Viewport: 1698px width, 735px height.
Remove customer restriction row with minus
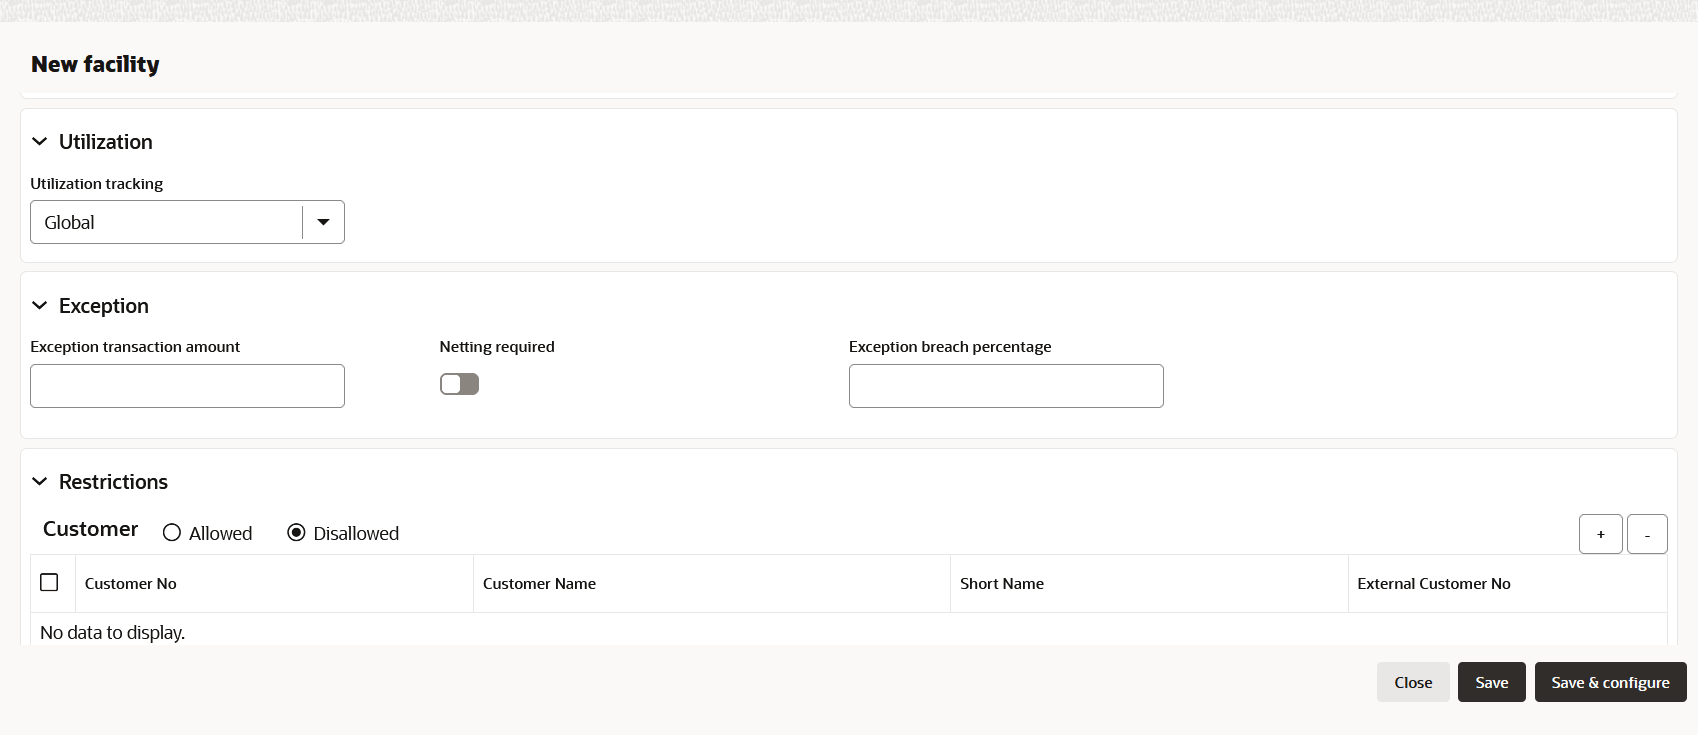click(1647, 534)
